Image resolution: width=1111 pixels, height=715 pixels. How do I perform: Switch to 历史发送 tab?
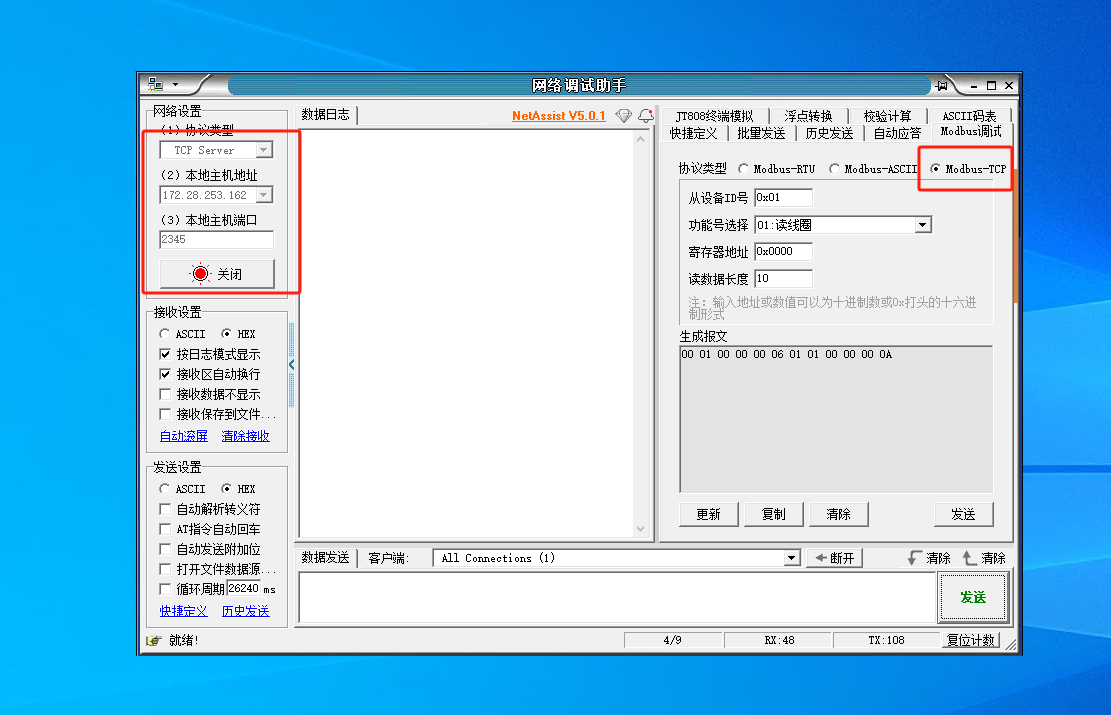click(x=830, y=133)
